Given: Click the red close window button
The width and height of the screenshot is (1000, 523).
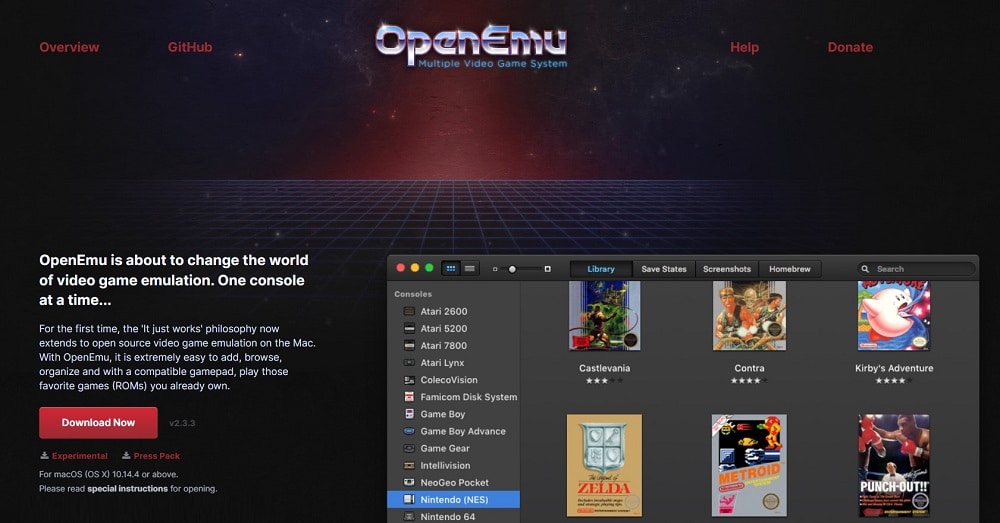Looking at the screenshot, I should 401,269.
